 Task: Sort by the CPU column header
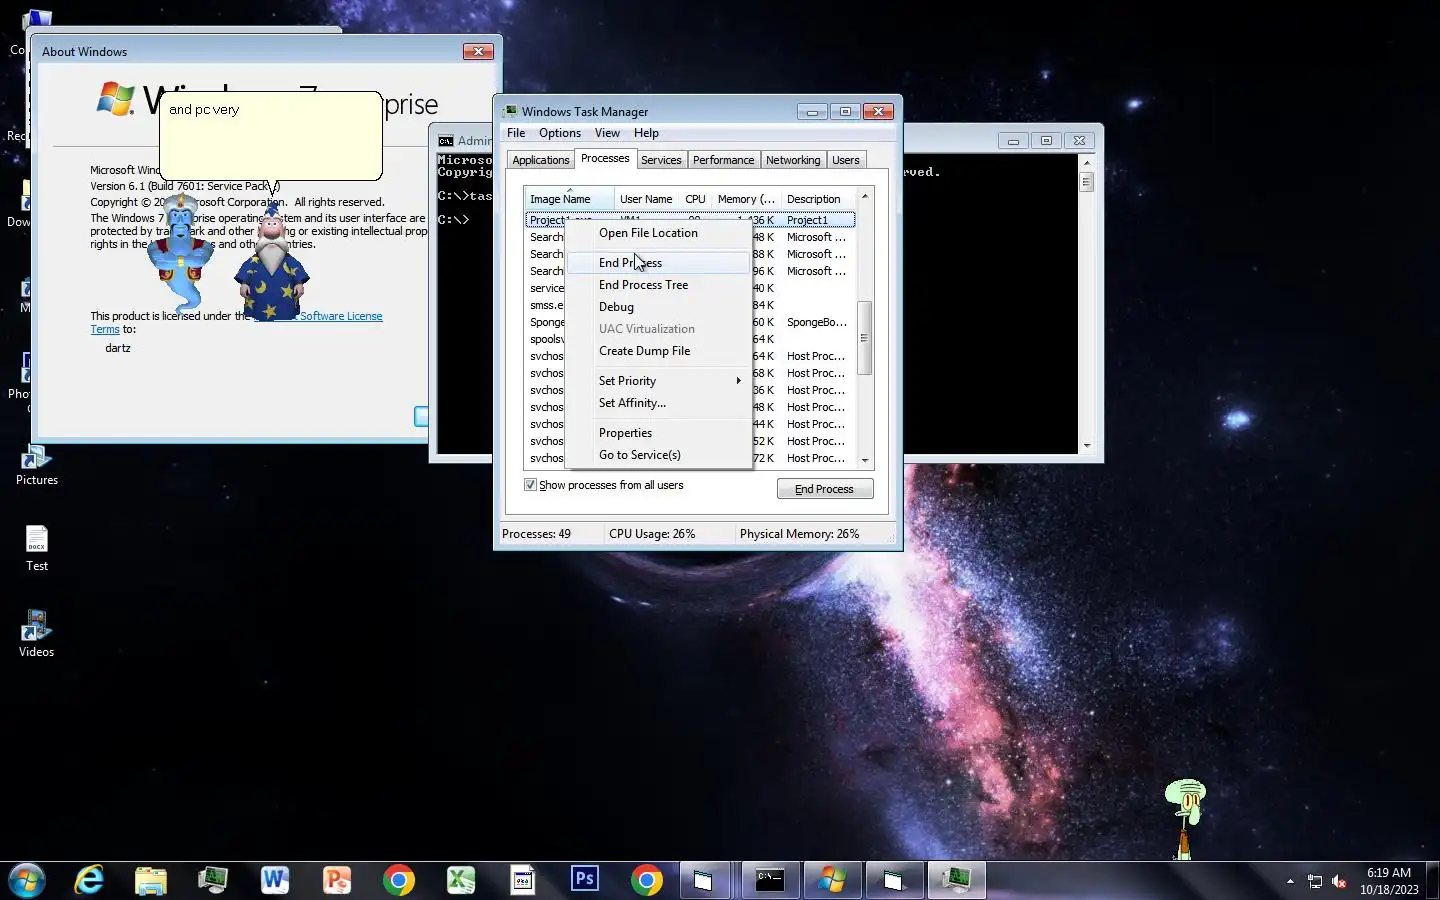point(695,199)
